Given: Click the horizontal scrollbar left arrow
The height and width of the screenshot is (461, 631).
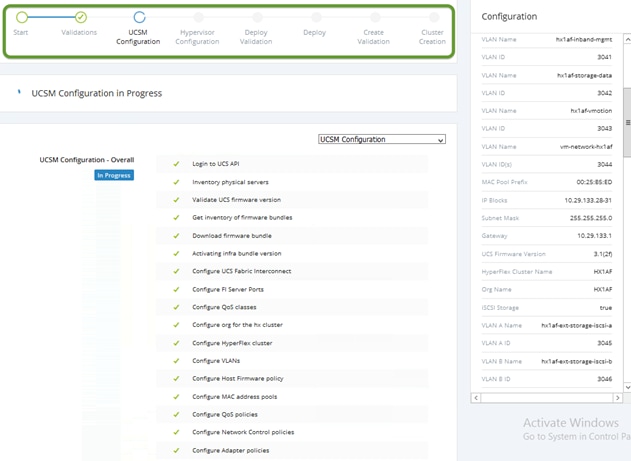Looking at the screenshot, I should click(x=476, y=398).
